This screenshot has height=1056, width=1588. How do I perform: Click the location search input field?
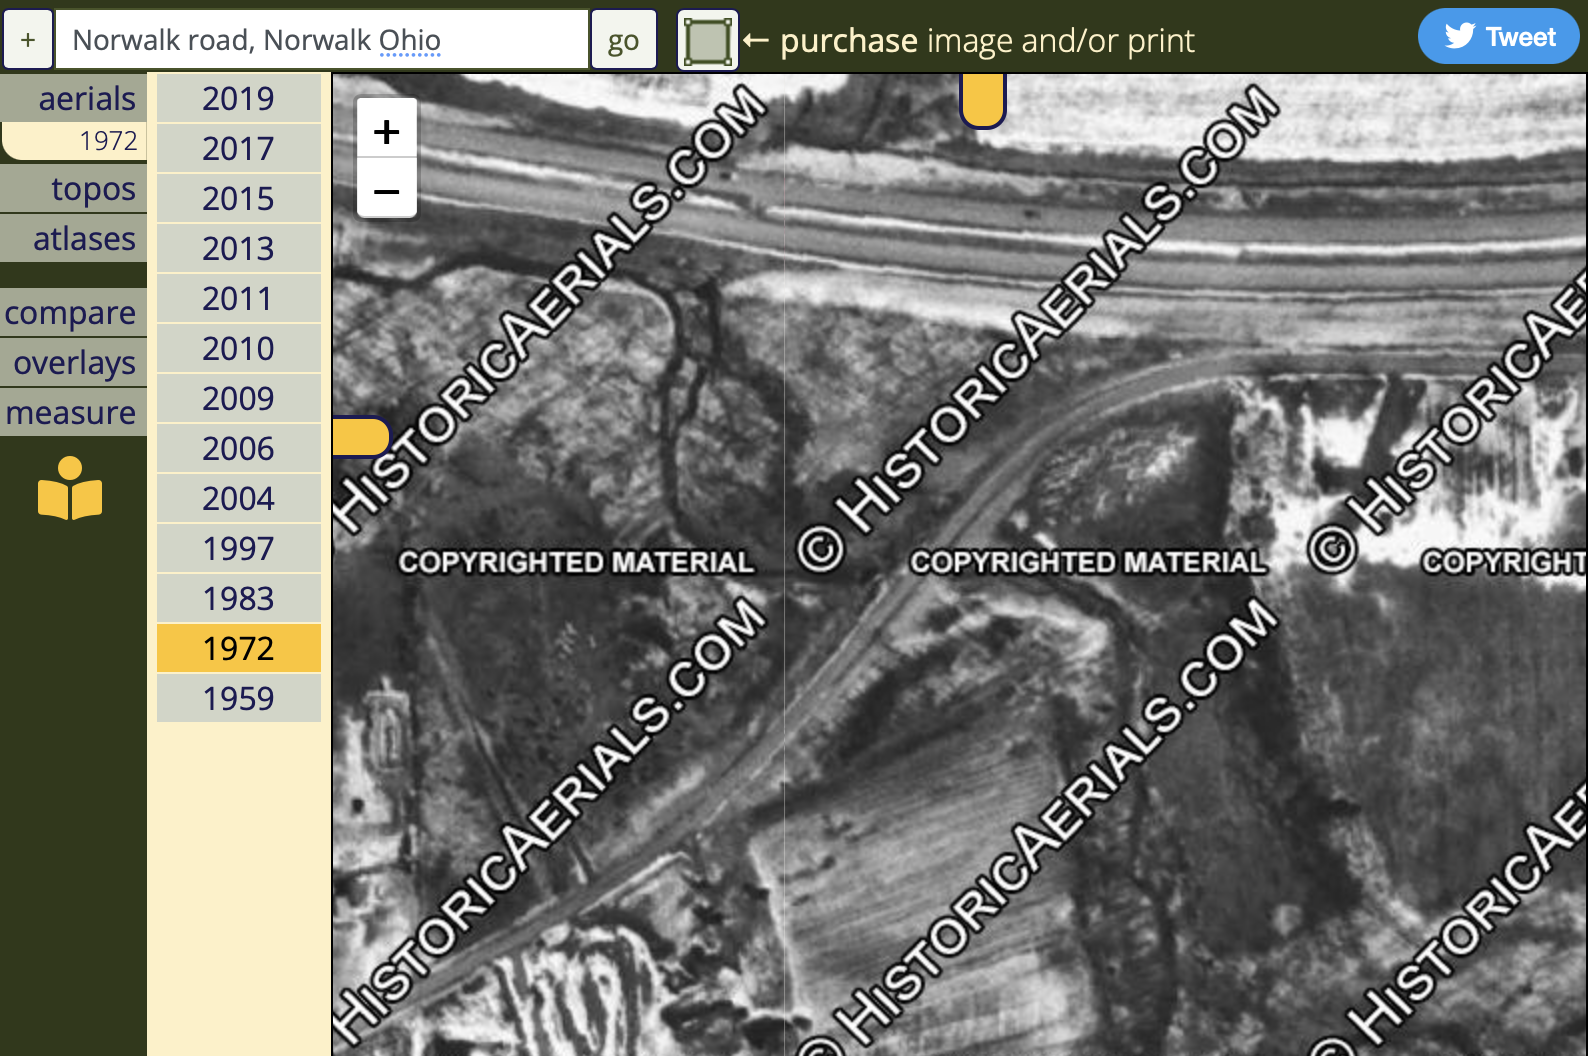(x=321, y=40)
